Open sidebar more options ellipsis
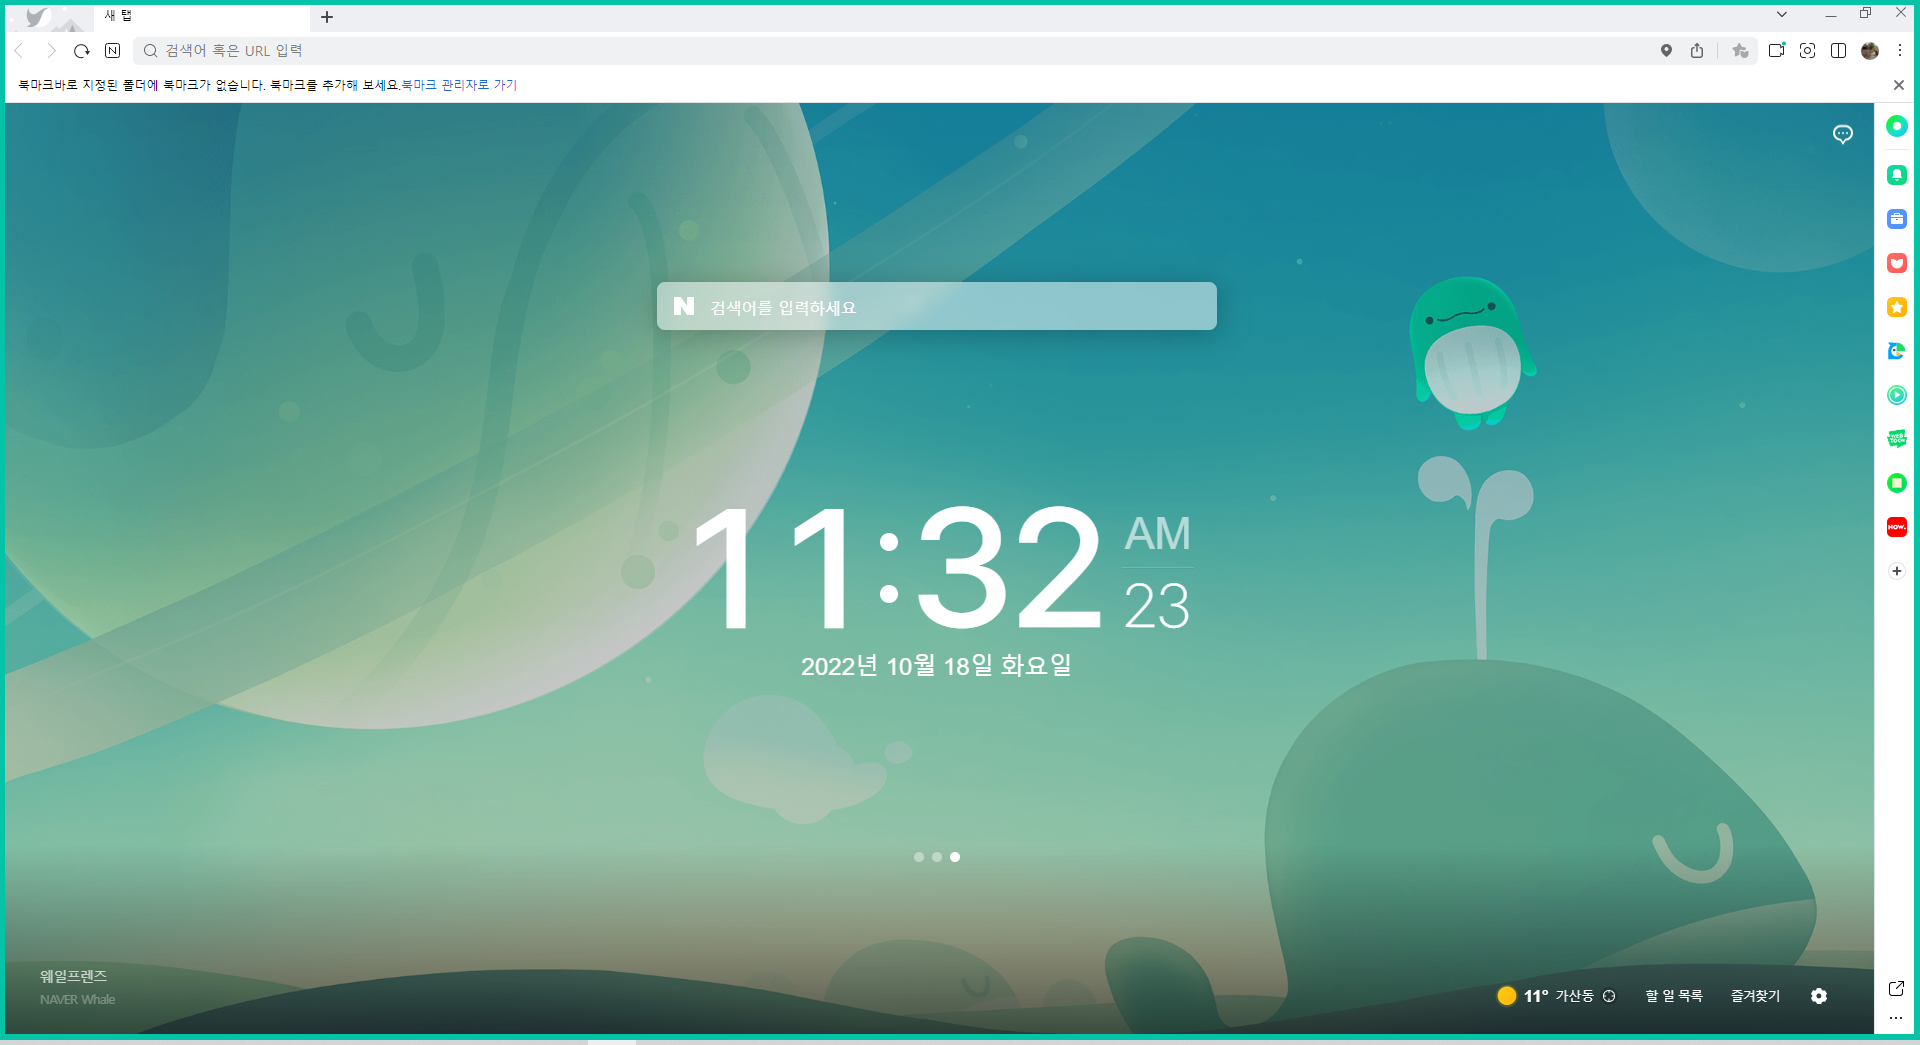Viewport: 1920px width, 1045px height. click(x=1896, y=1018)
